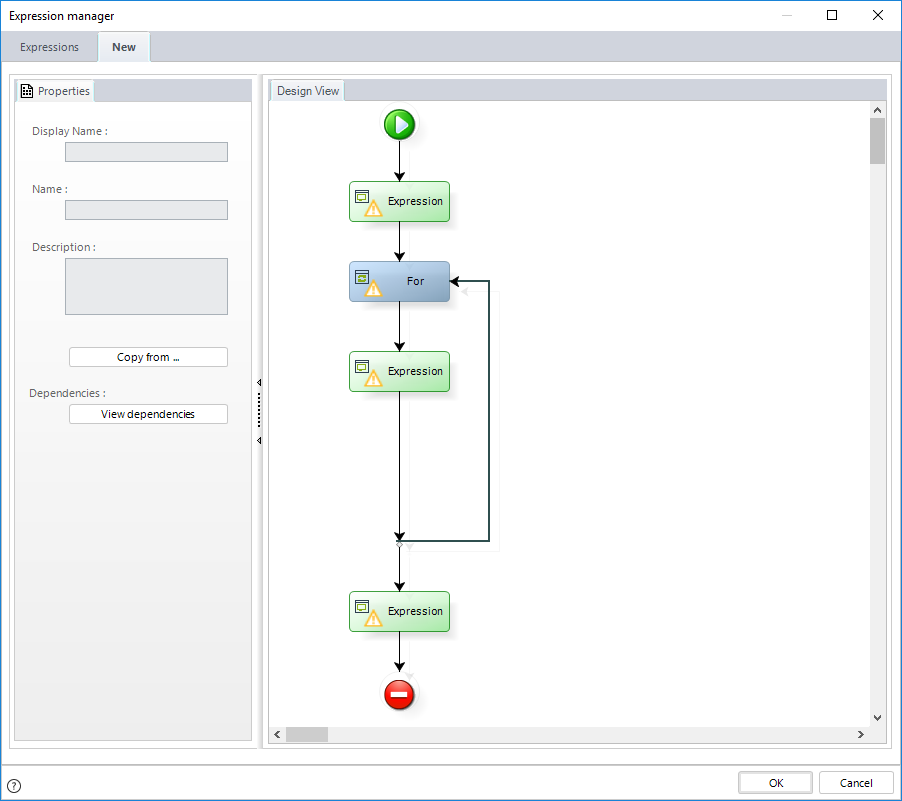902x801 pixels.
Task: Click the Cancel button
Action: tap(856, 783)
